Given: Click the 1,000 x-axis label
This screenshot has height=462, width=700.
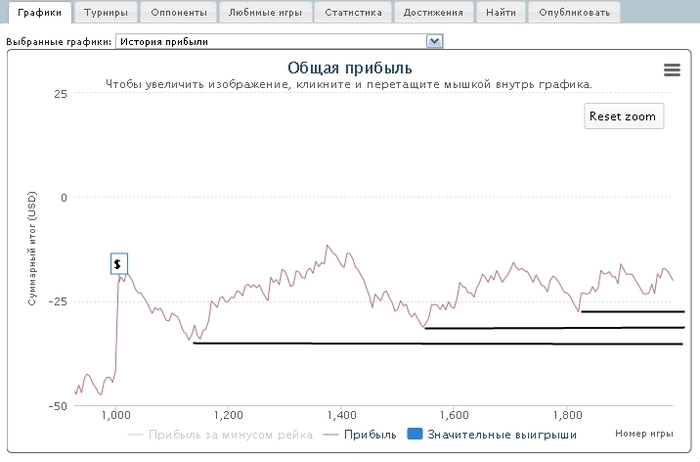Looking at the screenshot, I should (x=116, y=415).
